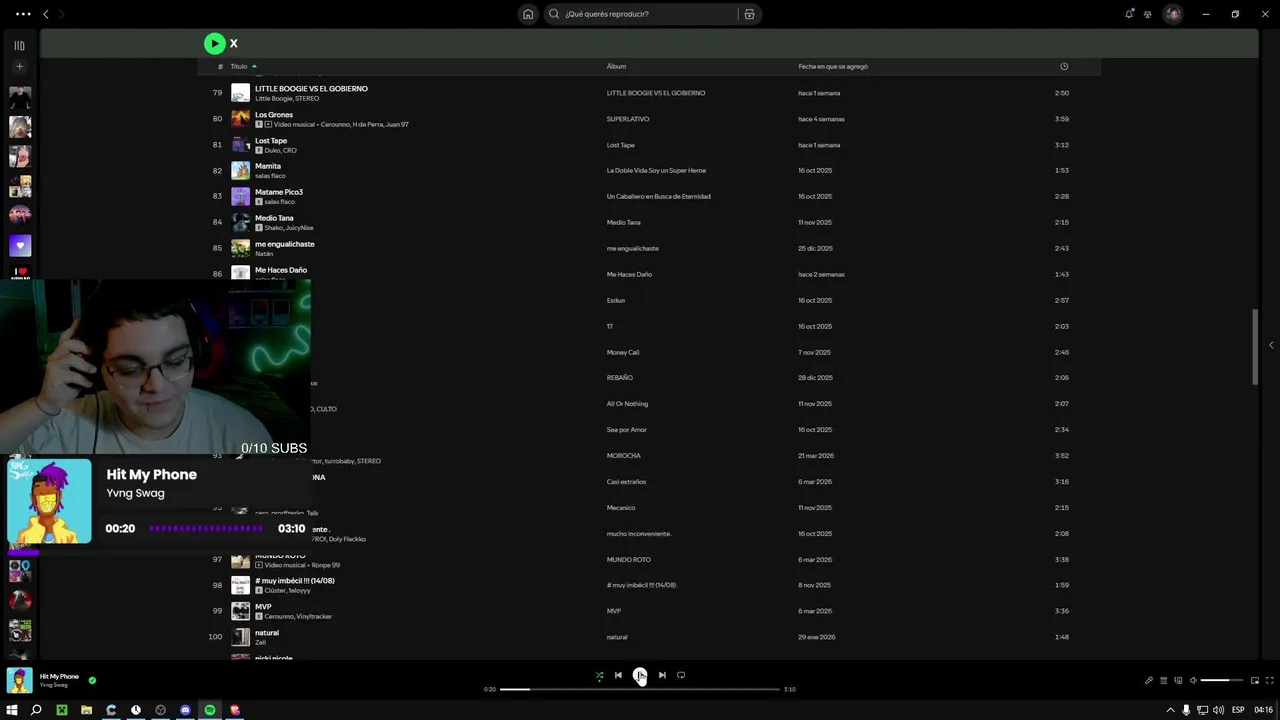Open the ESP language selector in tray

(1238, 710)
